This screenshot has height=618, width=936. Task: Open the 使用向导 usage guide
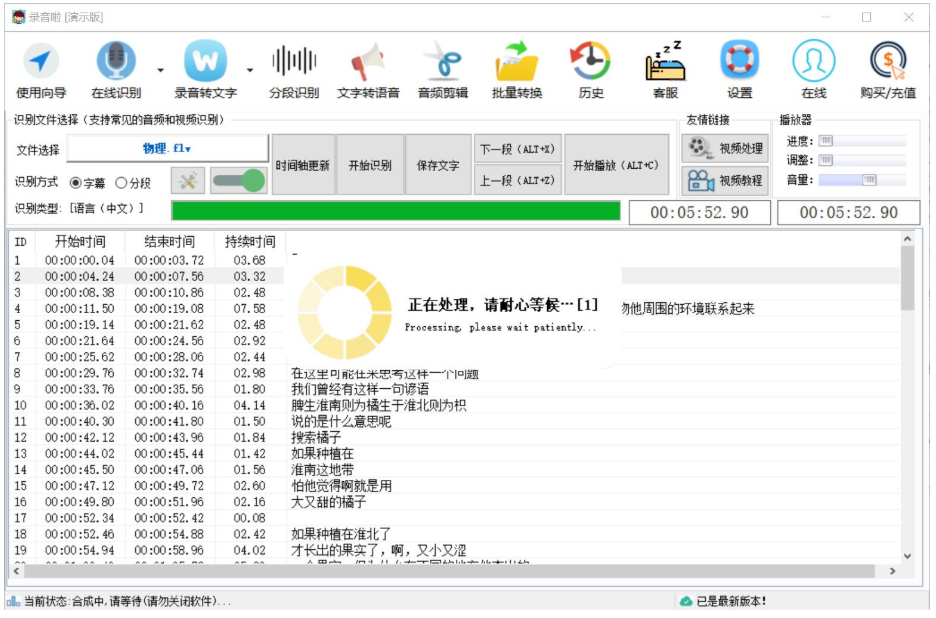coord(41,70)
